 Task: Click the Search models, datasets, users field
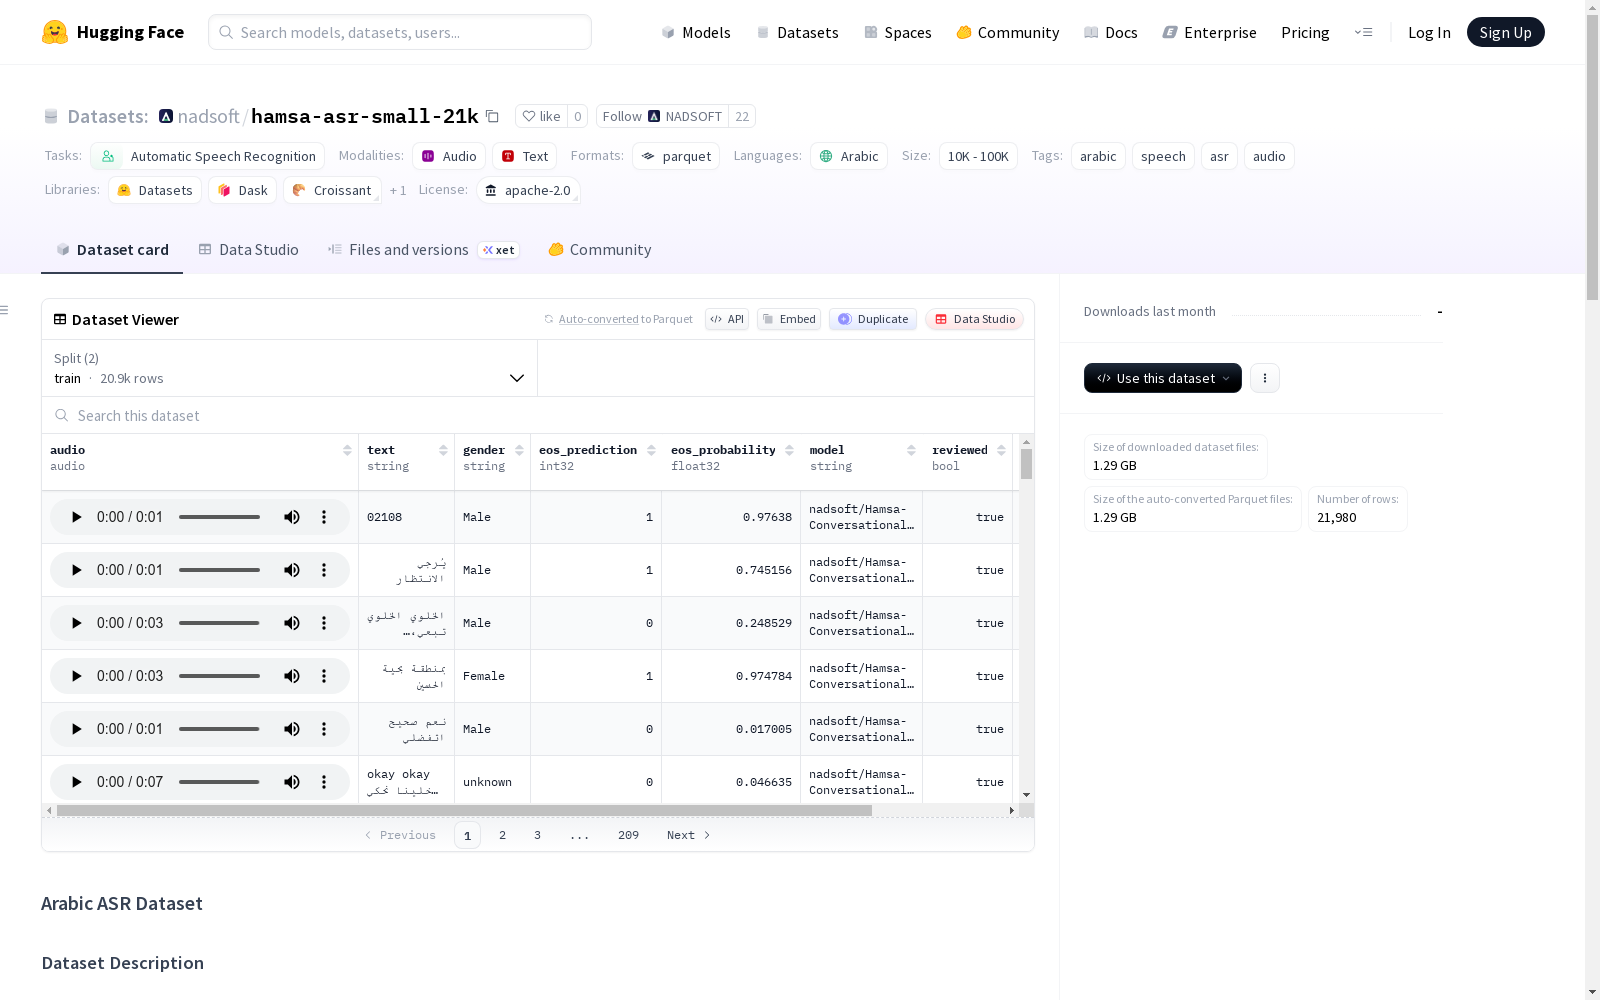[400, 32]
